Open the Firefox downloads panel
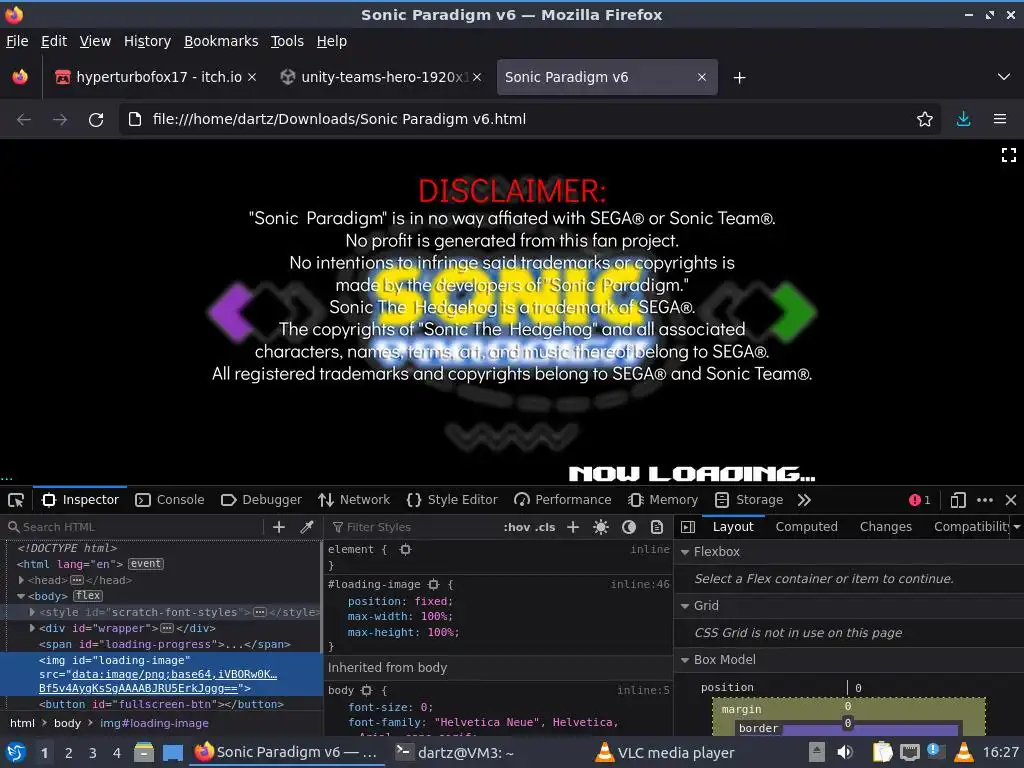Image resolution: width=1024 pixels, height=768 pixels. click(x=963, y=120)
